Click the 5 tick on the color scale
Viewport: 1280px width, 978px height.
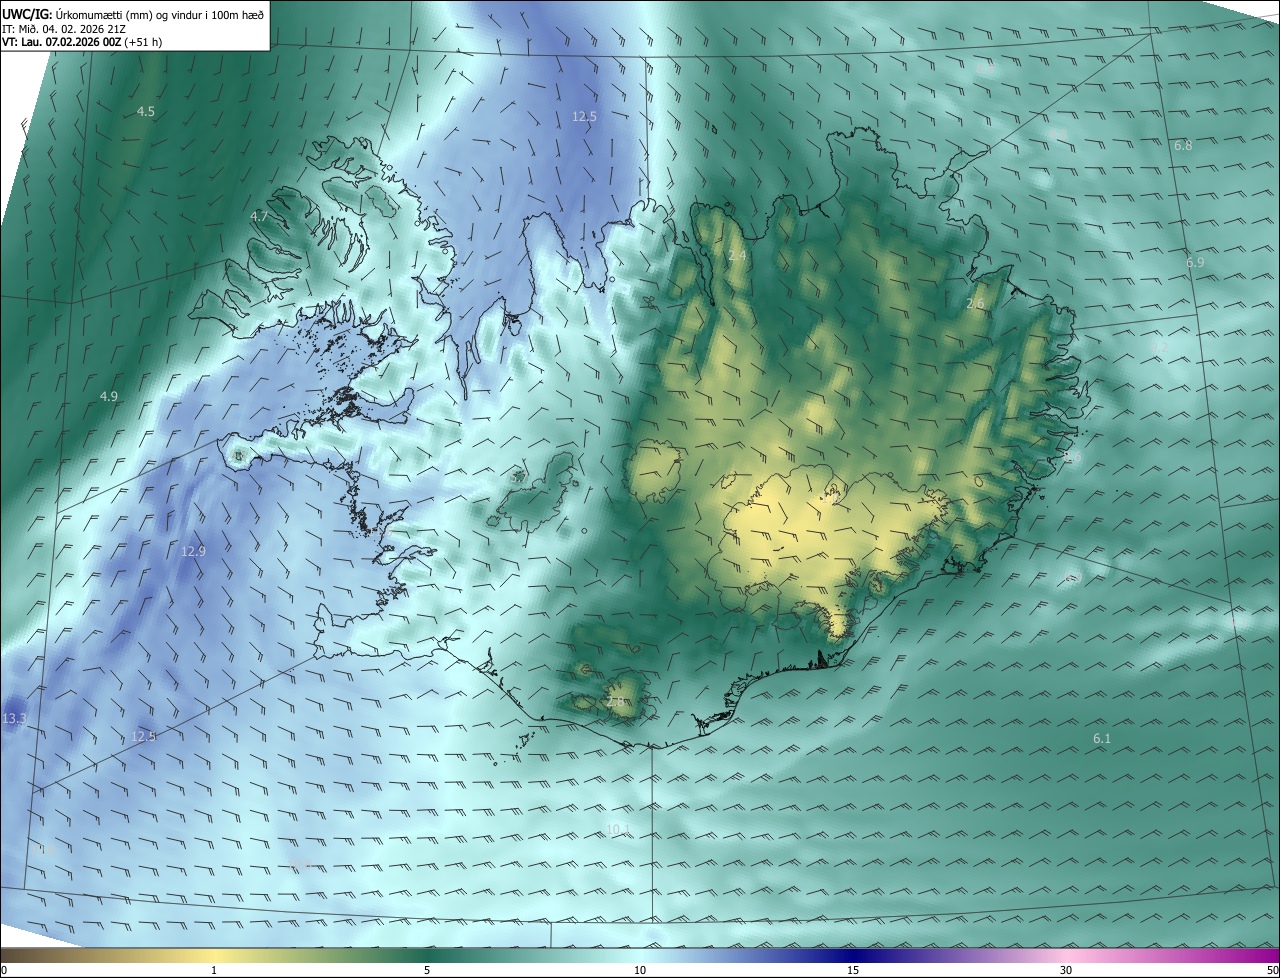pyautogui.click(x=427, y=970)
